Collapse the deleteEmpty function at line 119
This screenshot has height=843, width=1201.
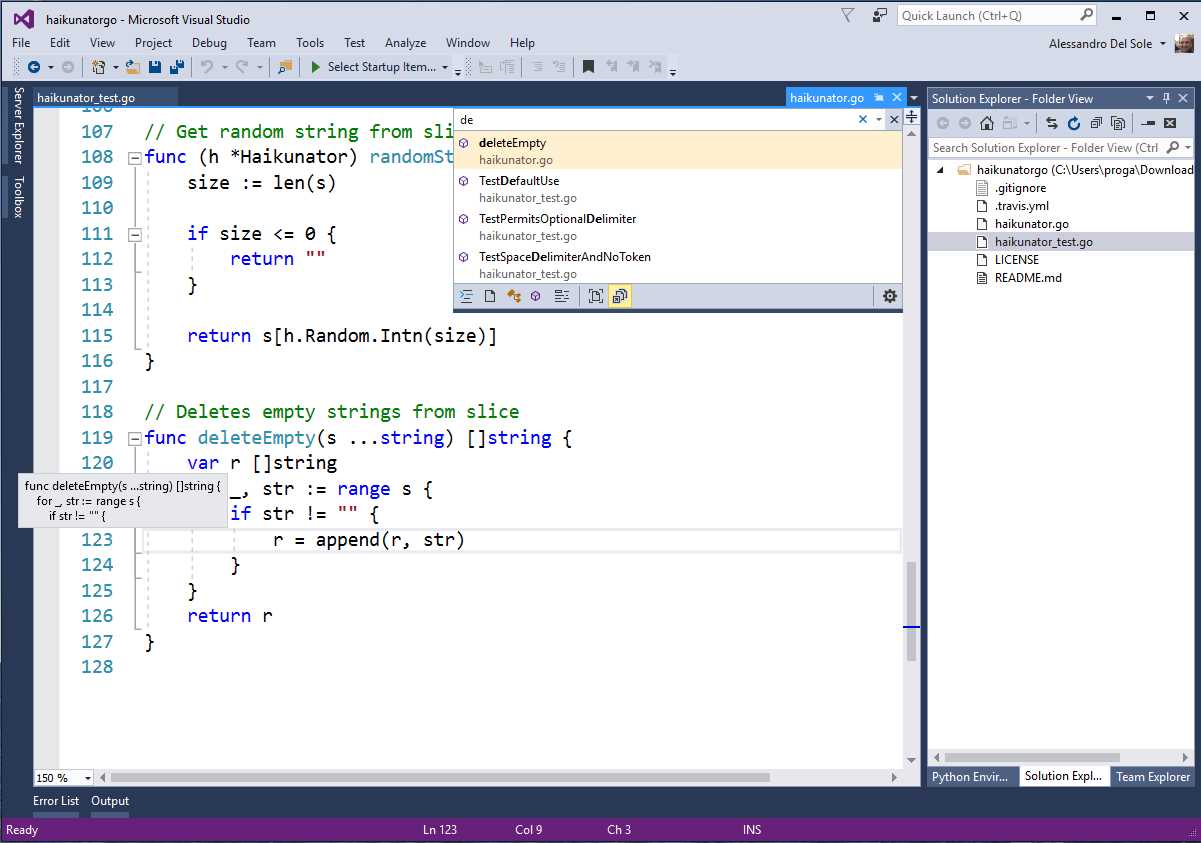134,437
